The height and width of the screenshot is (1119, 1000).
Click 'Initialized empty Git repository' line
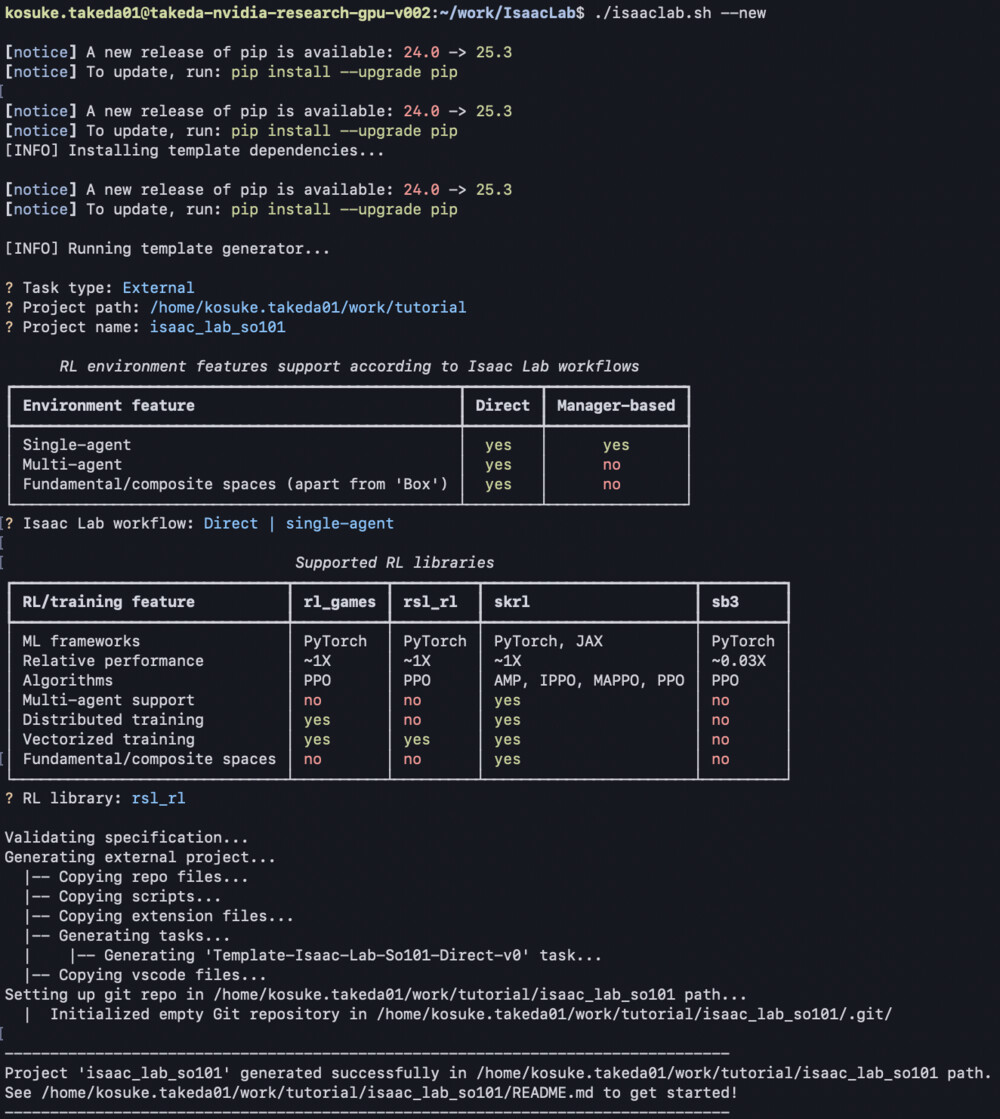(471, 1014)
